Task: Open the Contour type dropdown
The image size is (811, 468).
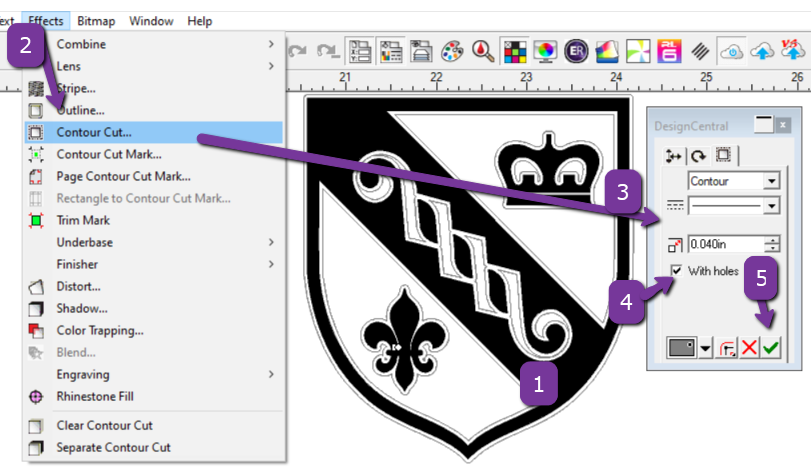Action: click(x=770, y=181)
